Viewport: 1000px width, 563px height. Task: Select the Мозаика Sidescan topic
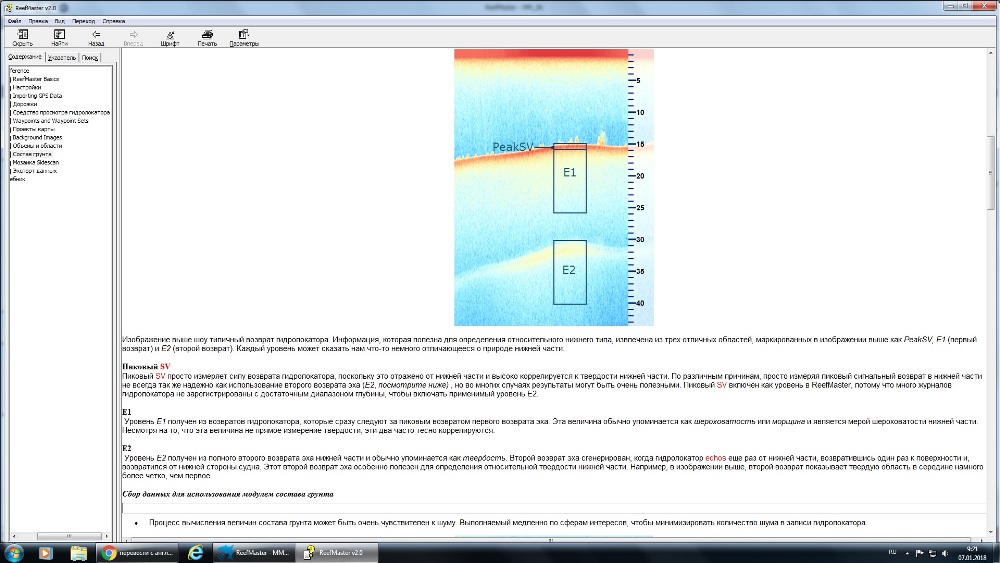tap(36, 162)
